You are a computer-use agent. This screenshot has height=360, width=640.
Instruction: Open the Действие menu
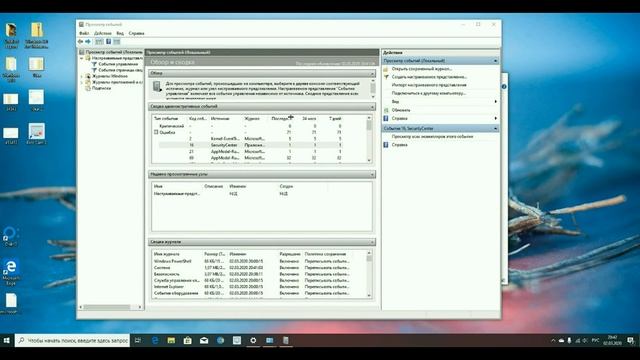tap(102, 33)
